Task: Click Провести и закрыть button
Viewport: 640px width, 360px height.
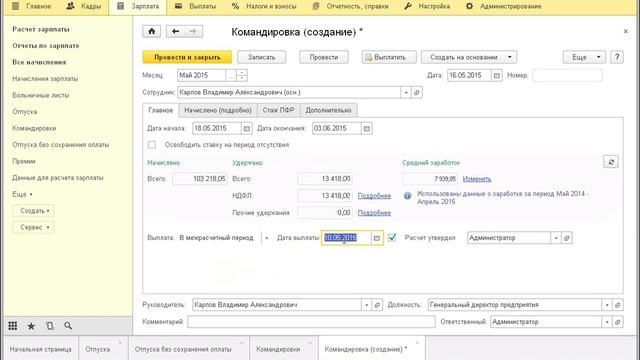Action: (187, 57)
